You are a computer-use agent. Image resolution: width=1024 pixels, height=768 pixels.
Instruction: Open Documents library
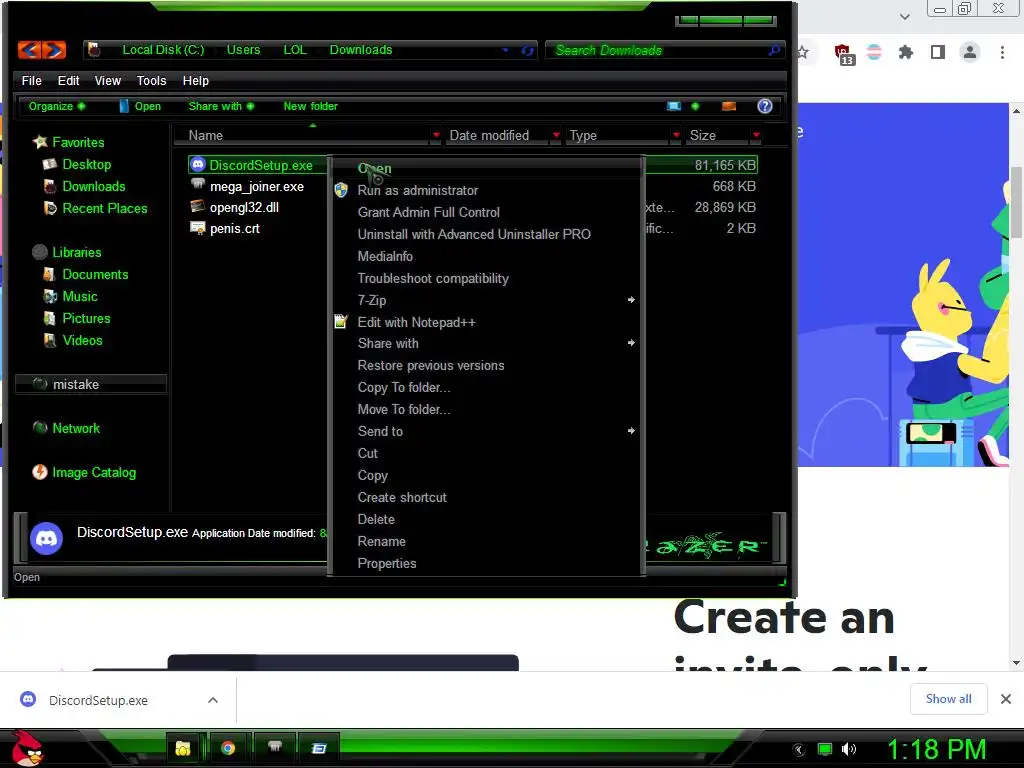click(95, 274)
